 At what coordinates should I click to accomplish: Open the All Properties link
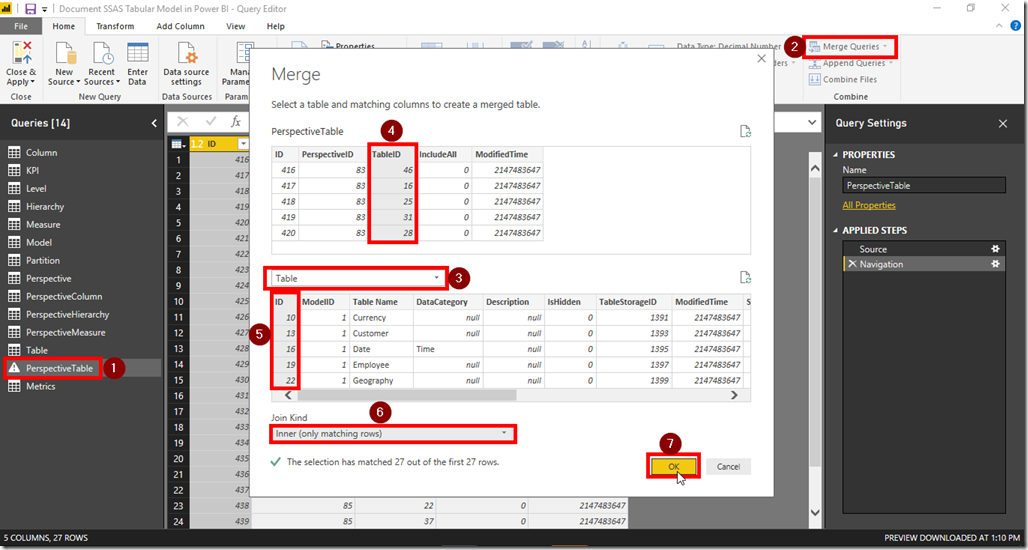(x=869, y=205)
